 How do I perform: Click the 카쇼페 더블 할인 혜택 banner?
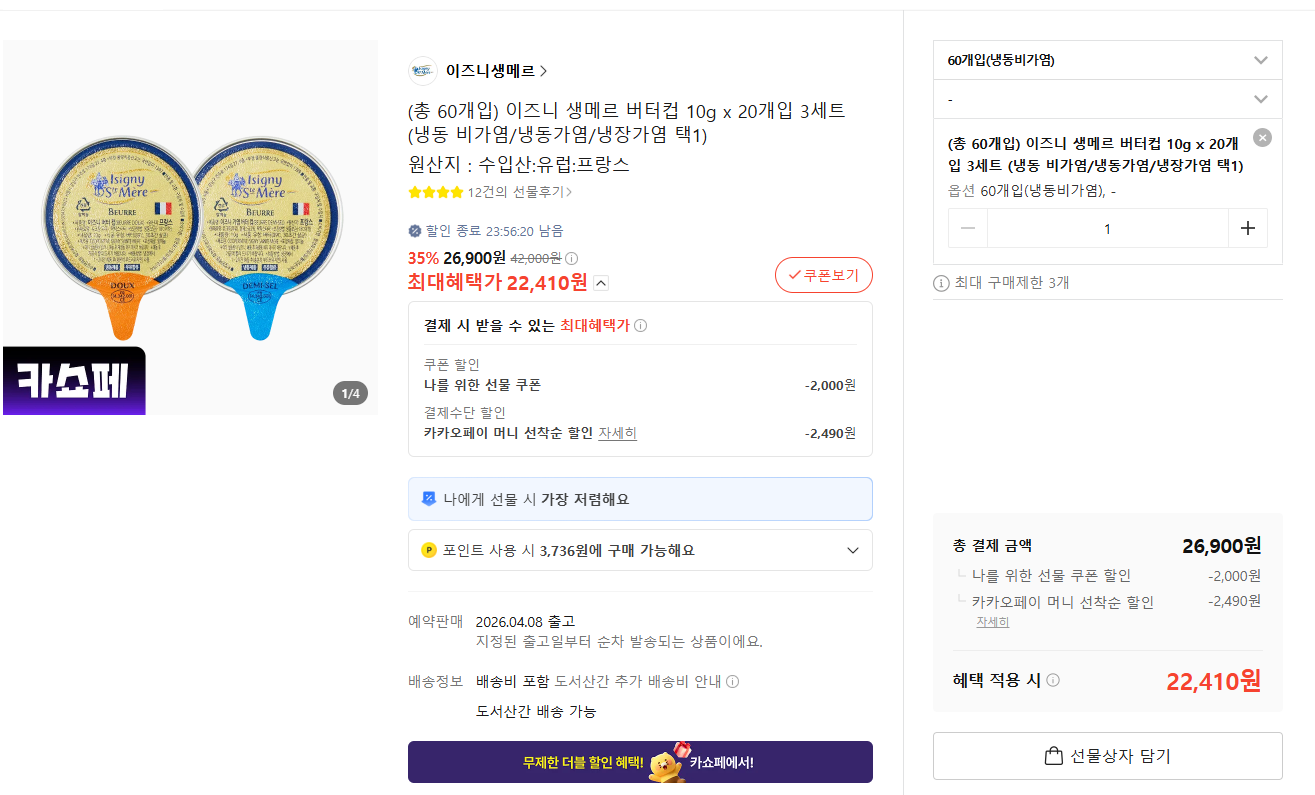(x=640, y=762)
